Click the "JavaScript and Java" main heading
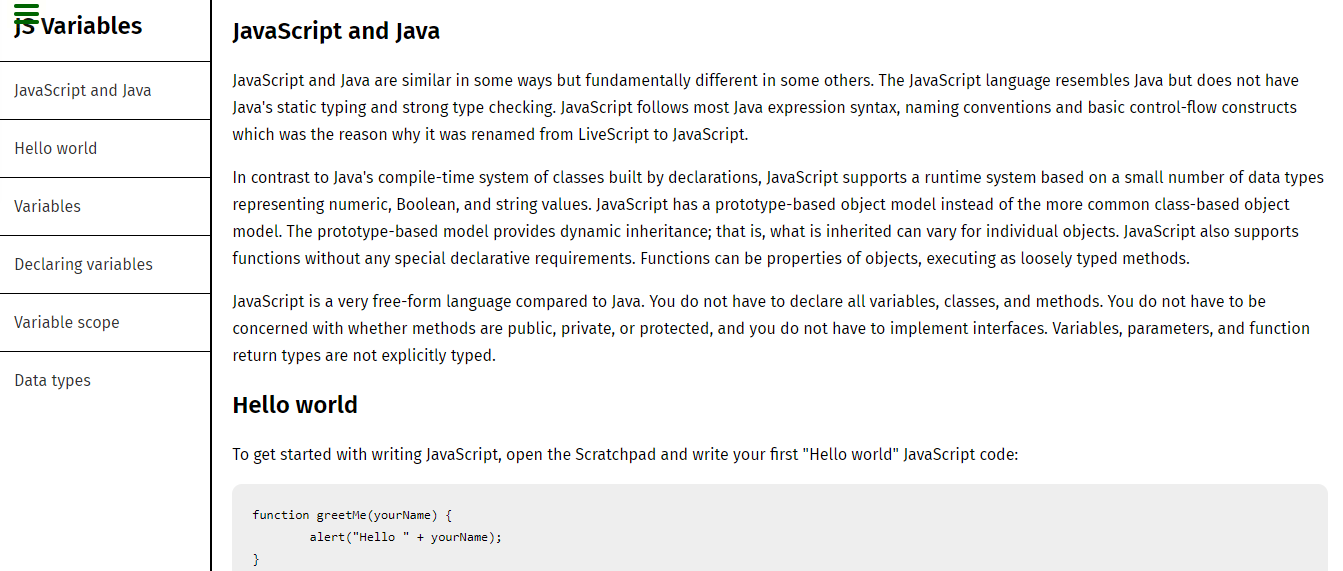1343x571 pixels. [x=336, y=31]
